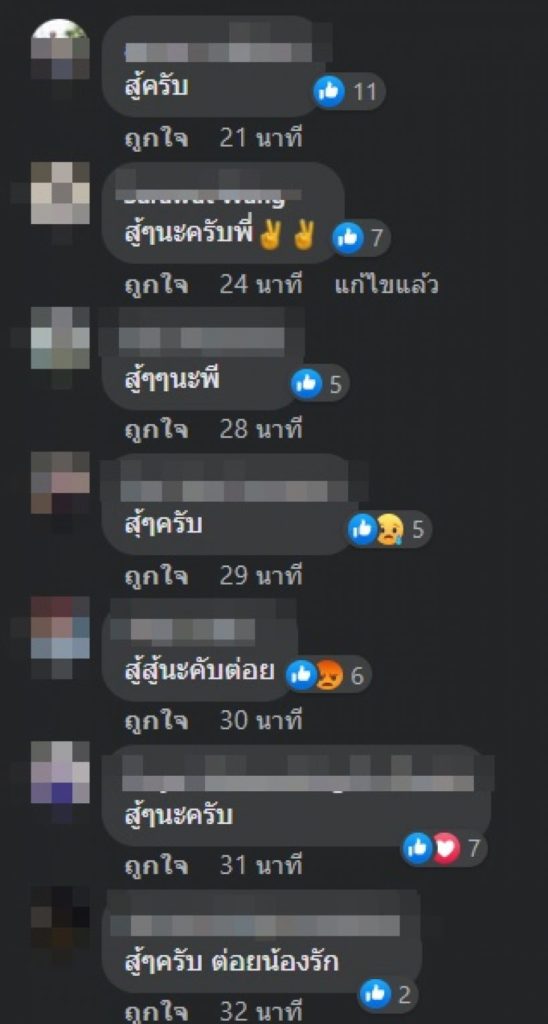Like the comment posted 24 minutes ago
The height and width of the screenshot is (1024, 548).
click(157, 285)
